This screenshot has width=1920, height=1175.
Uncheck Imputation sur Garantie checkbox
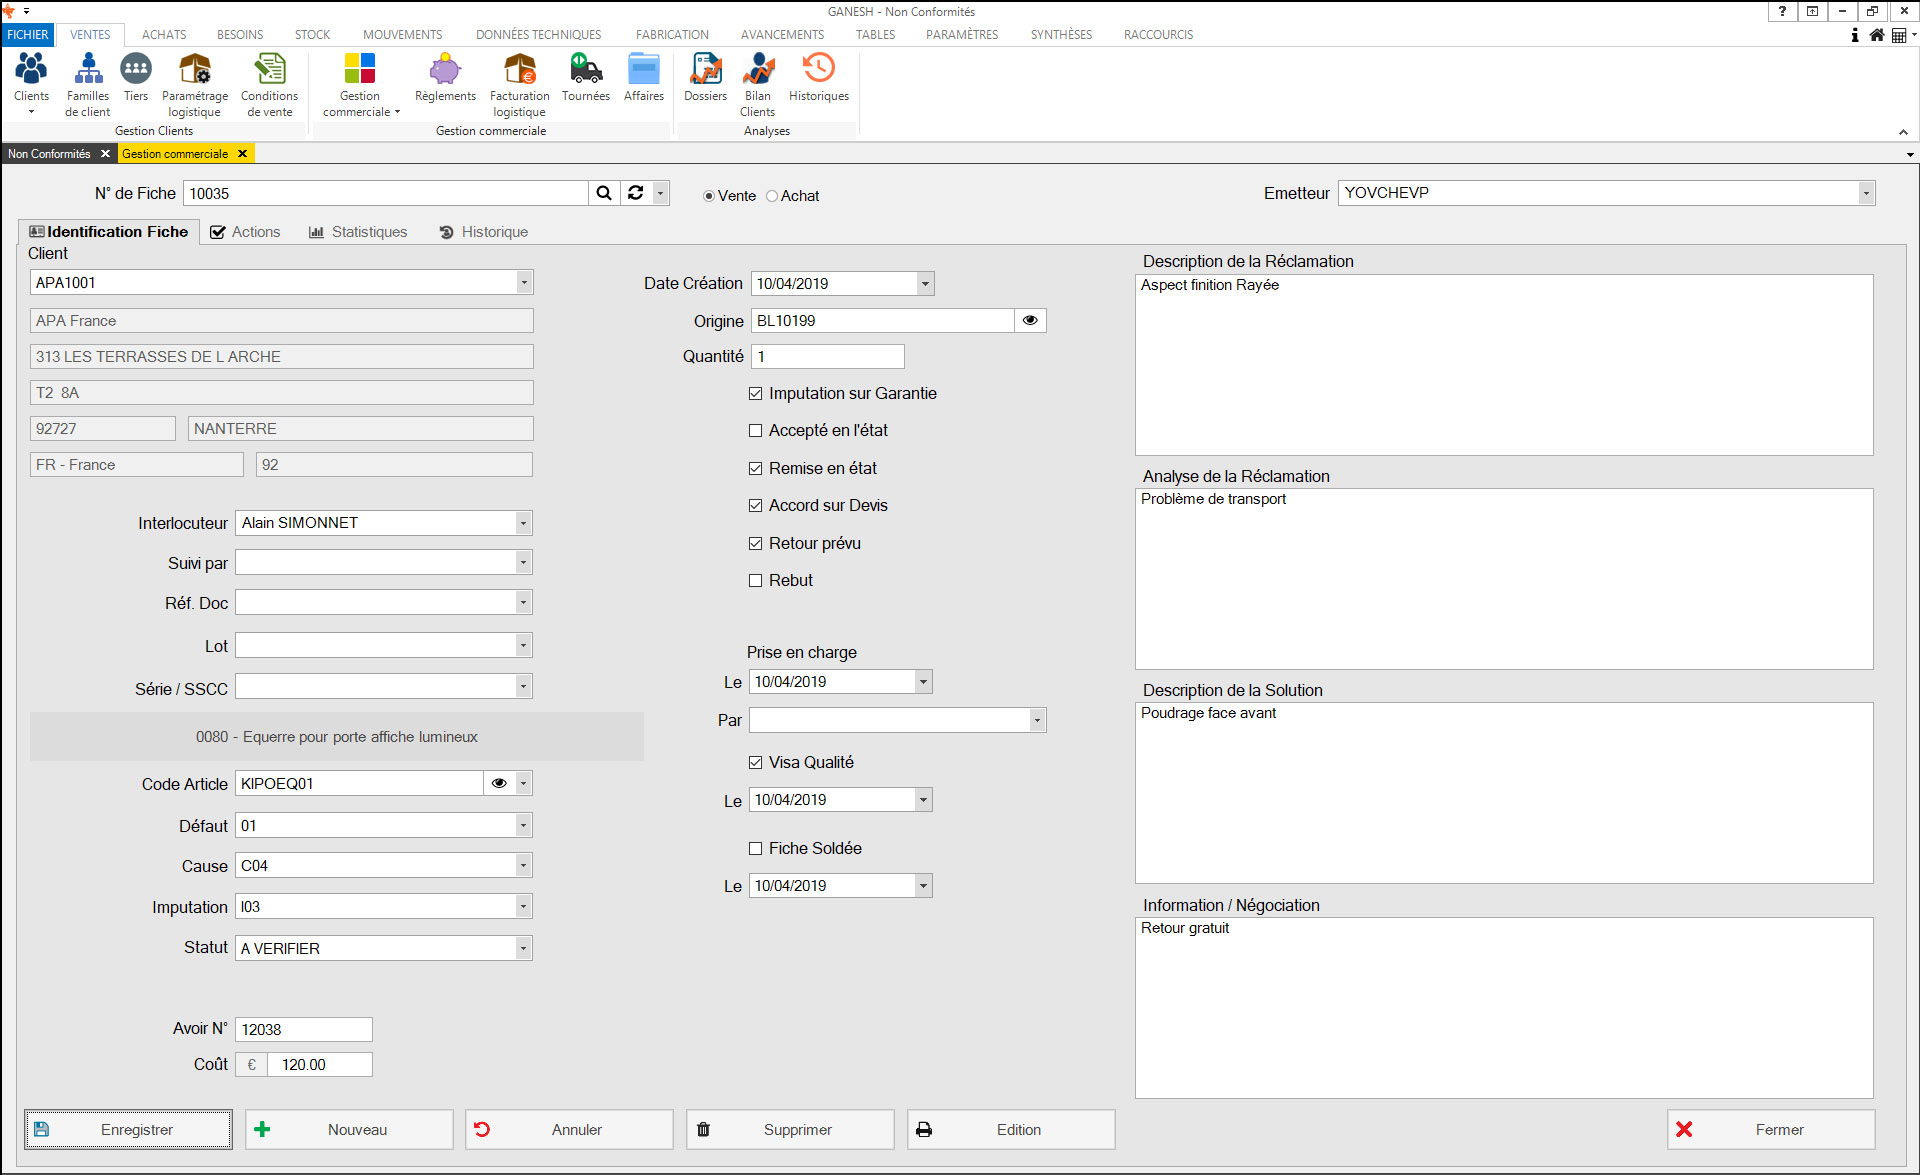pyautogui.click(x=756, y=394)
